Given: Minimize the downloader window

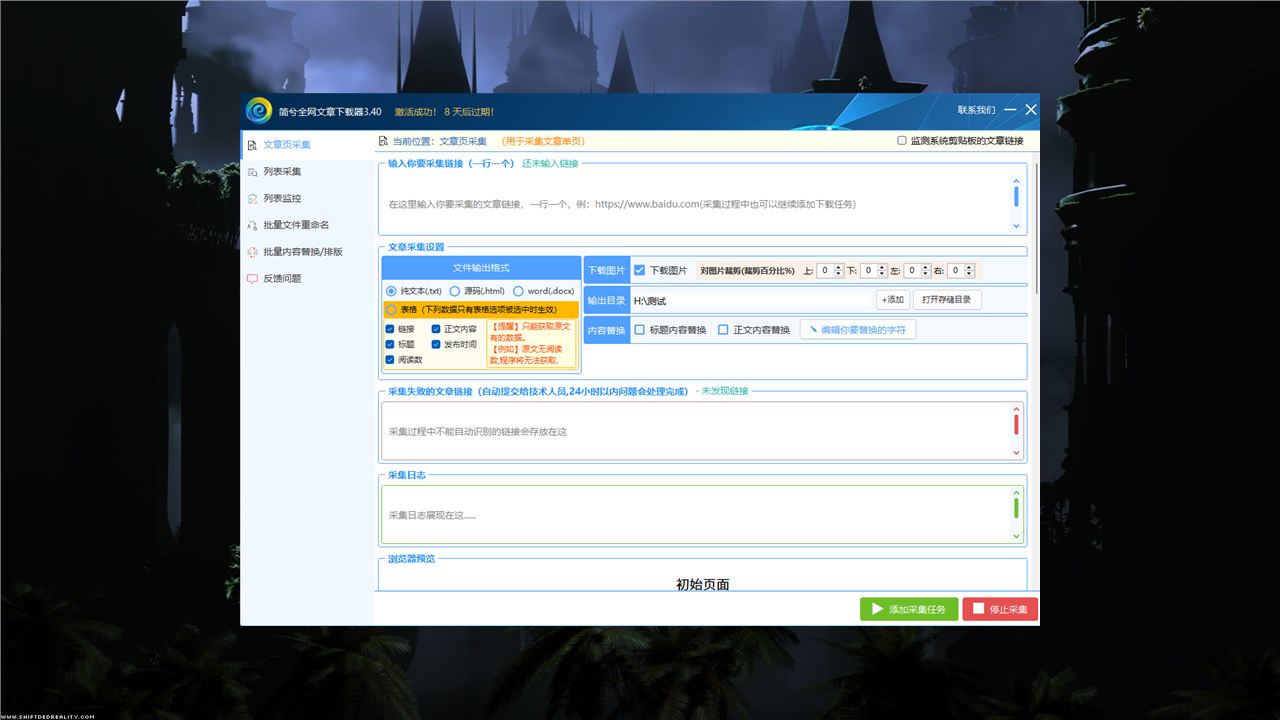Looking at the screenshot, I should 1011,110.
